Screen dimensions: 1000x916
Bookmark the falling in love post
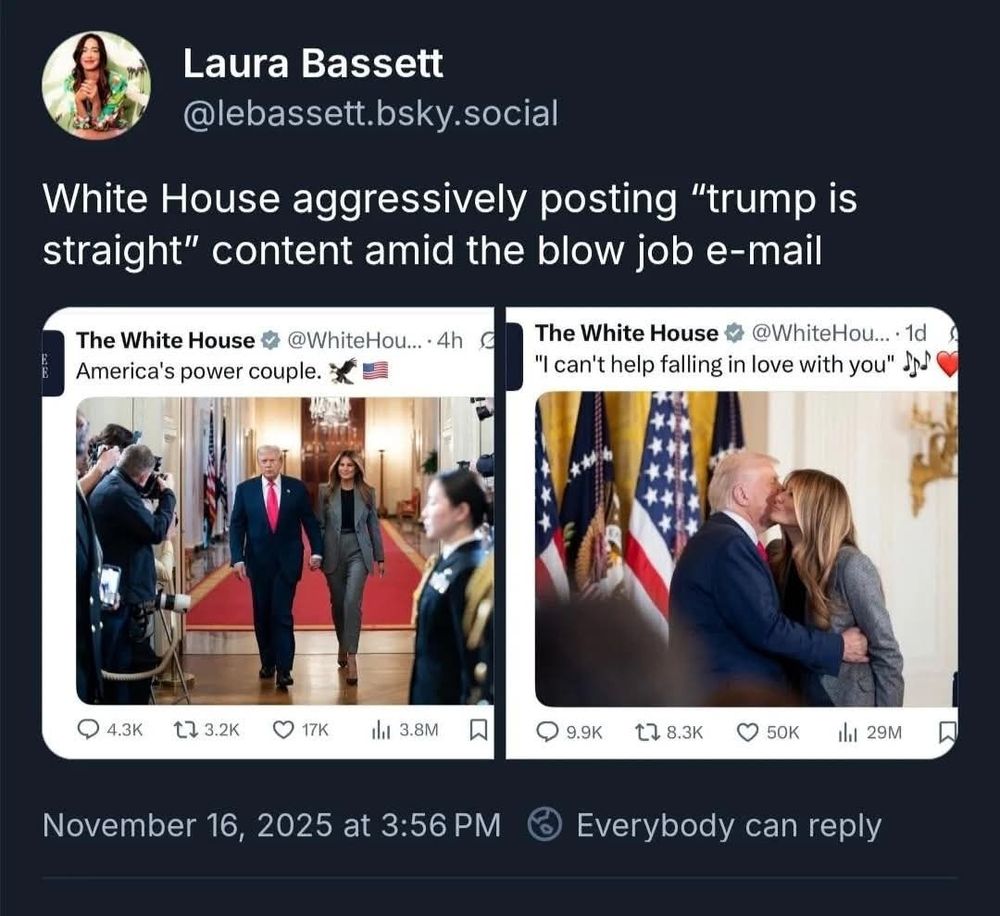pos(948,732)
